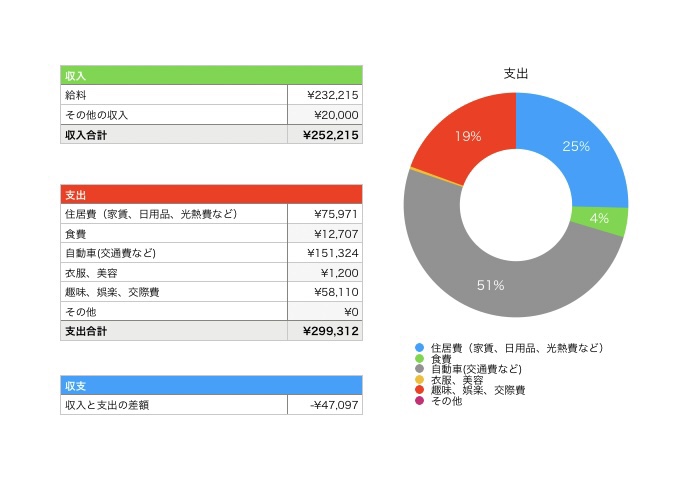Click the green 食費 legend dot
The height and width of the screenshot is (495, 693).
pos(419,358)
